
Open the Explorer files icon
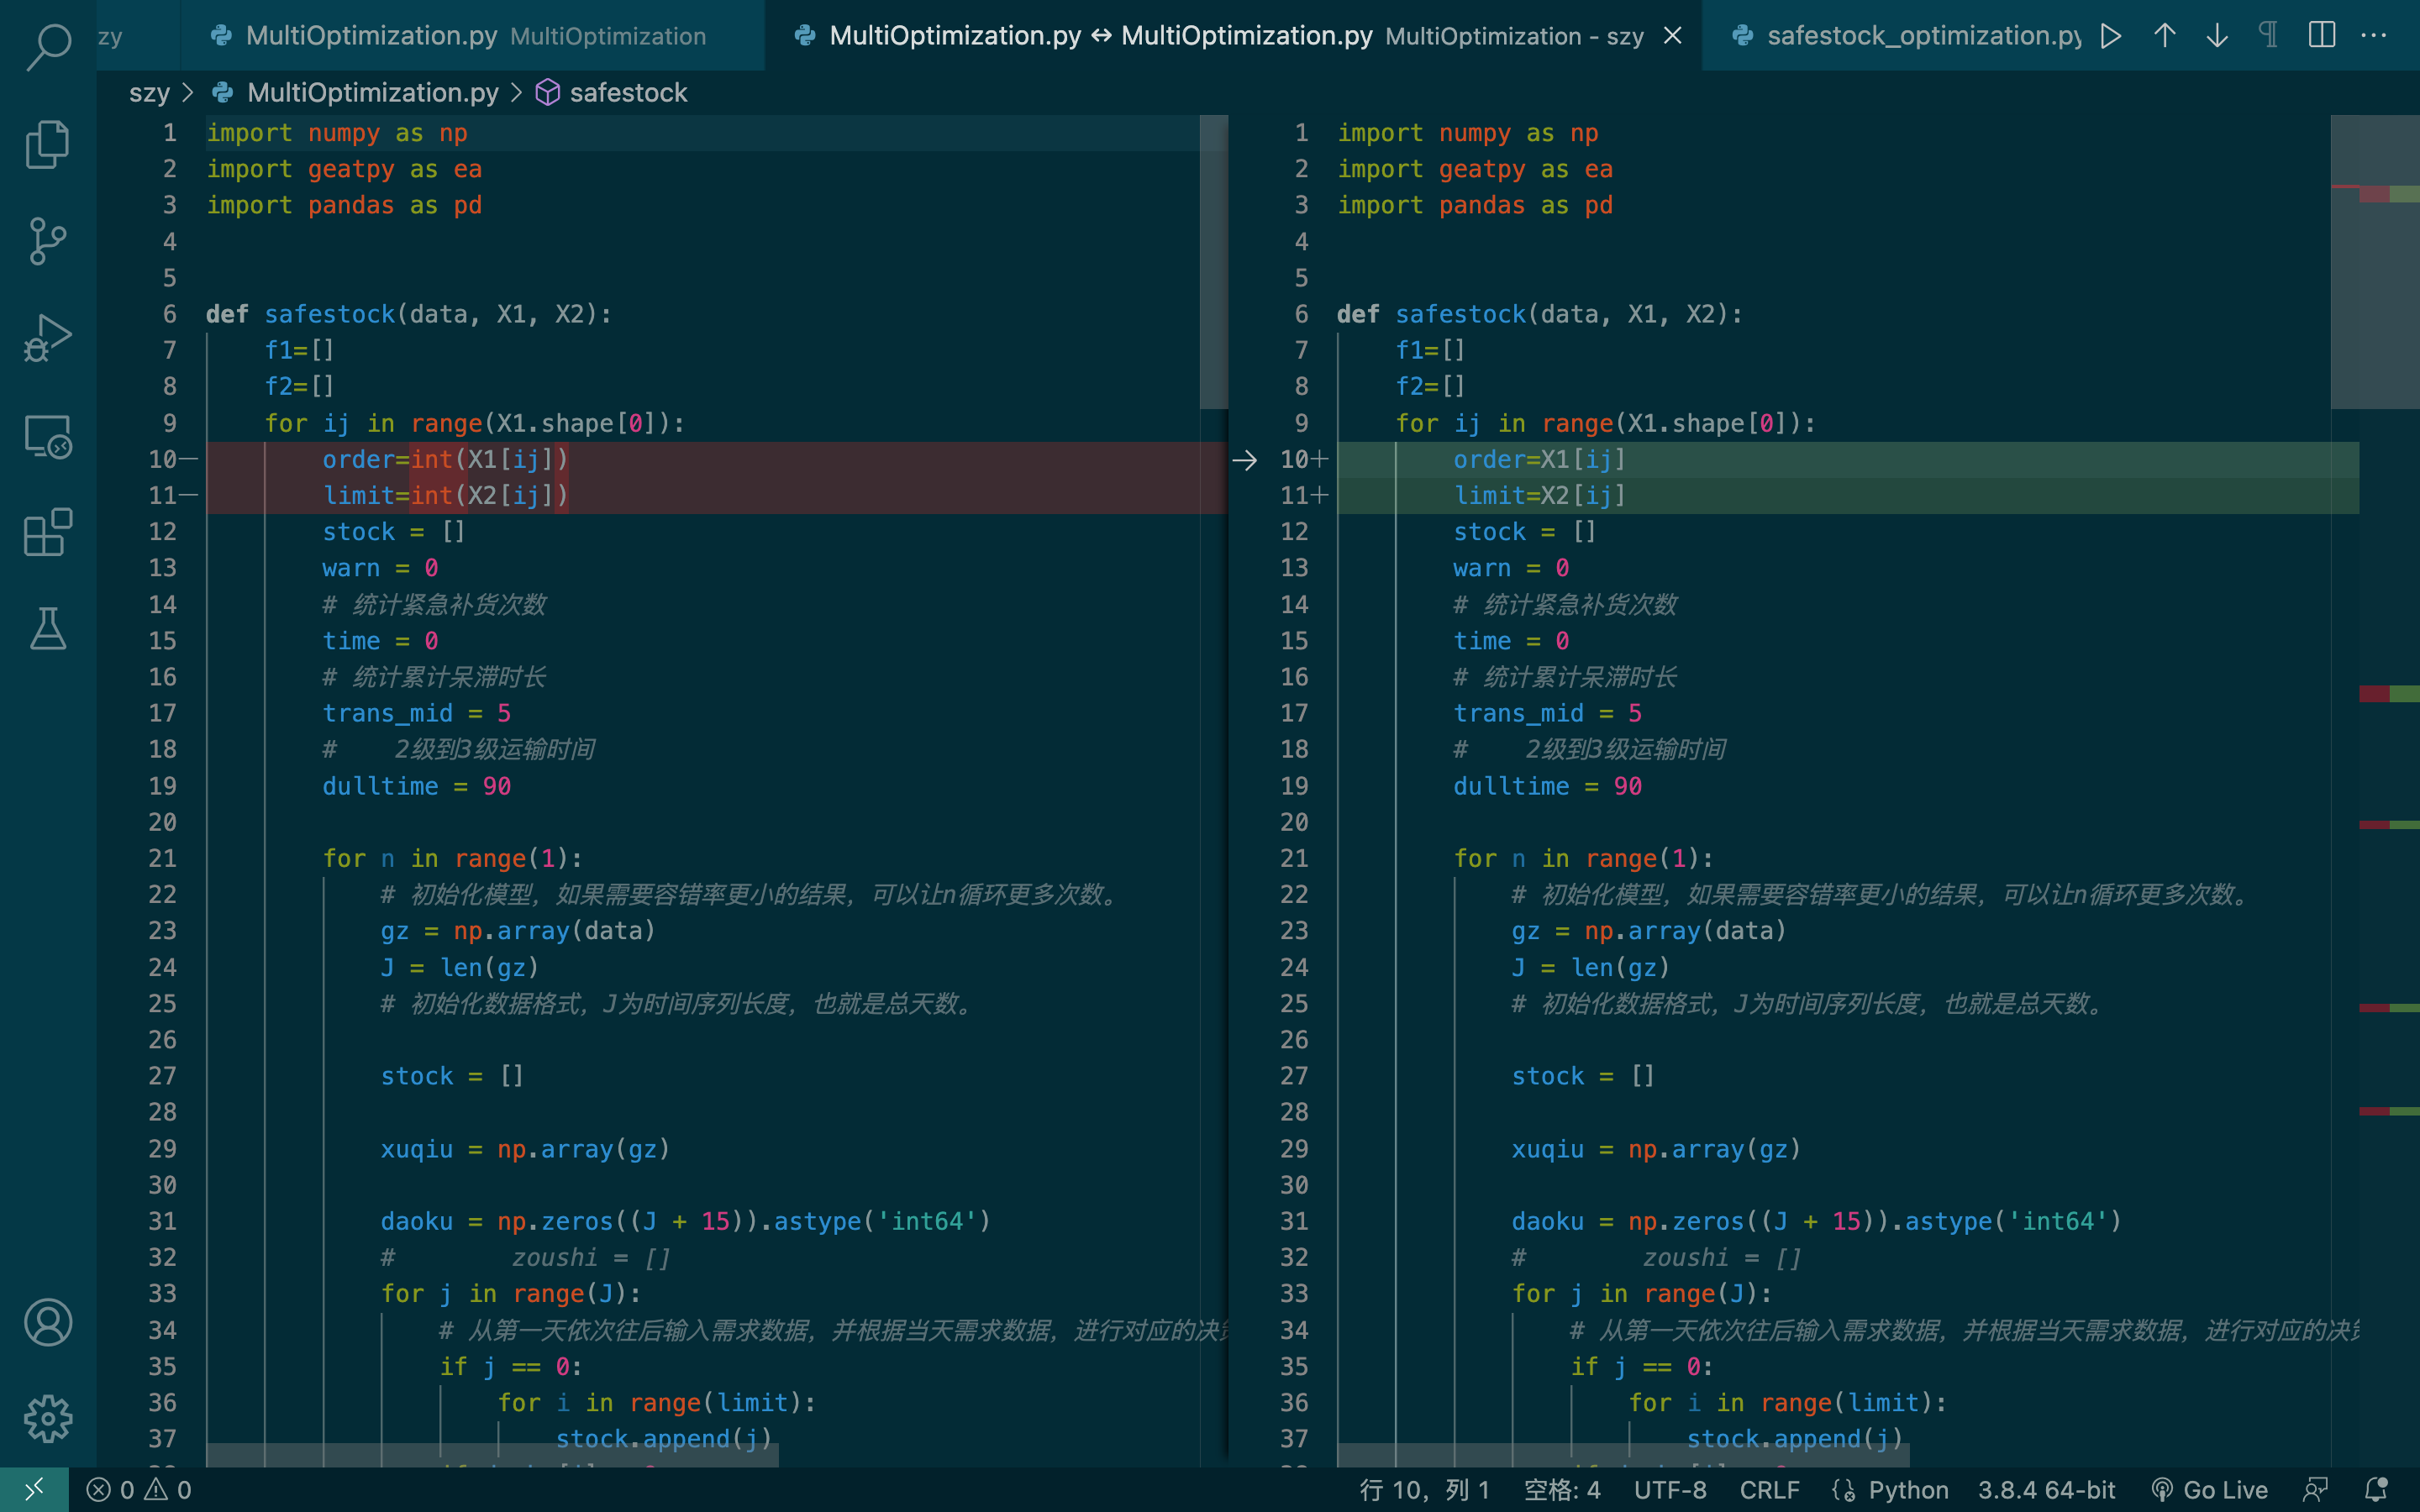click(x=48, y=144)
